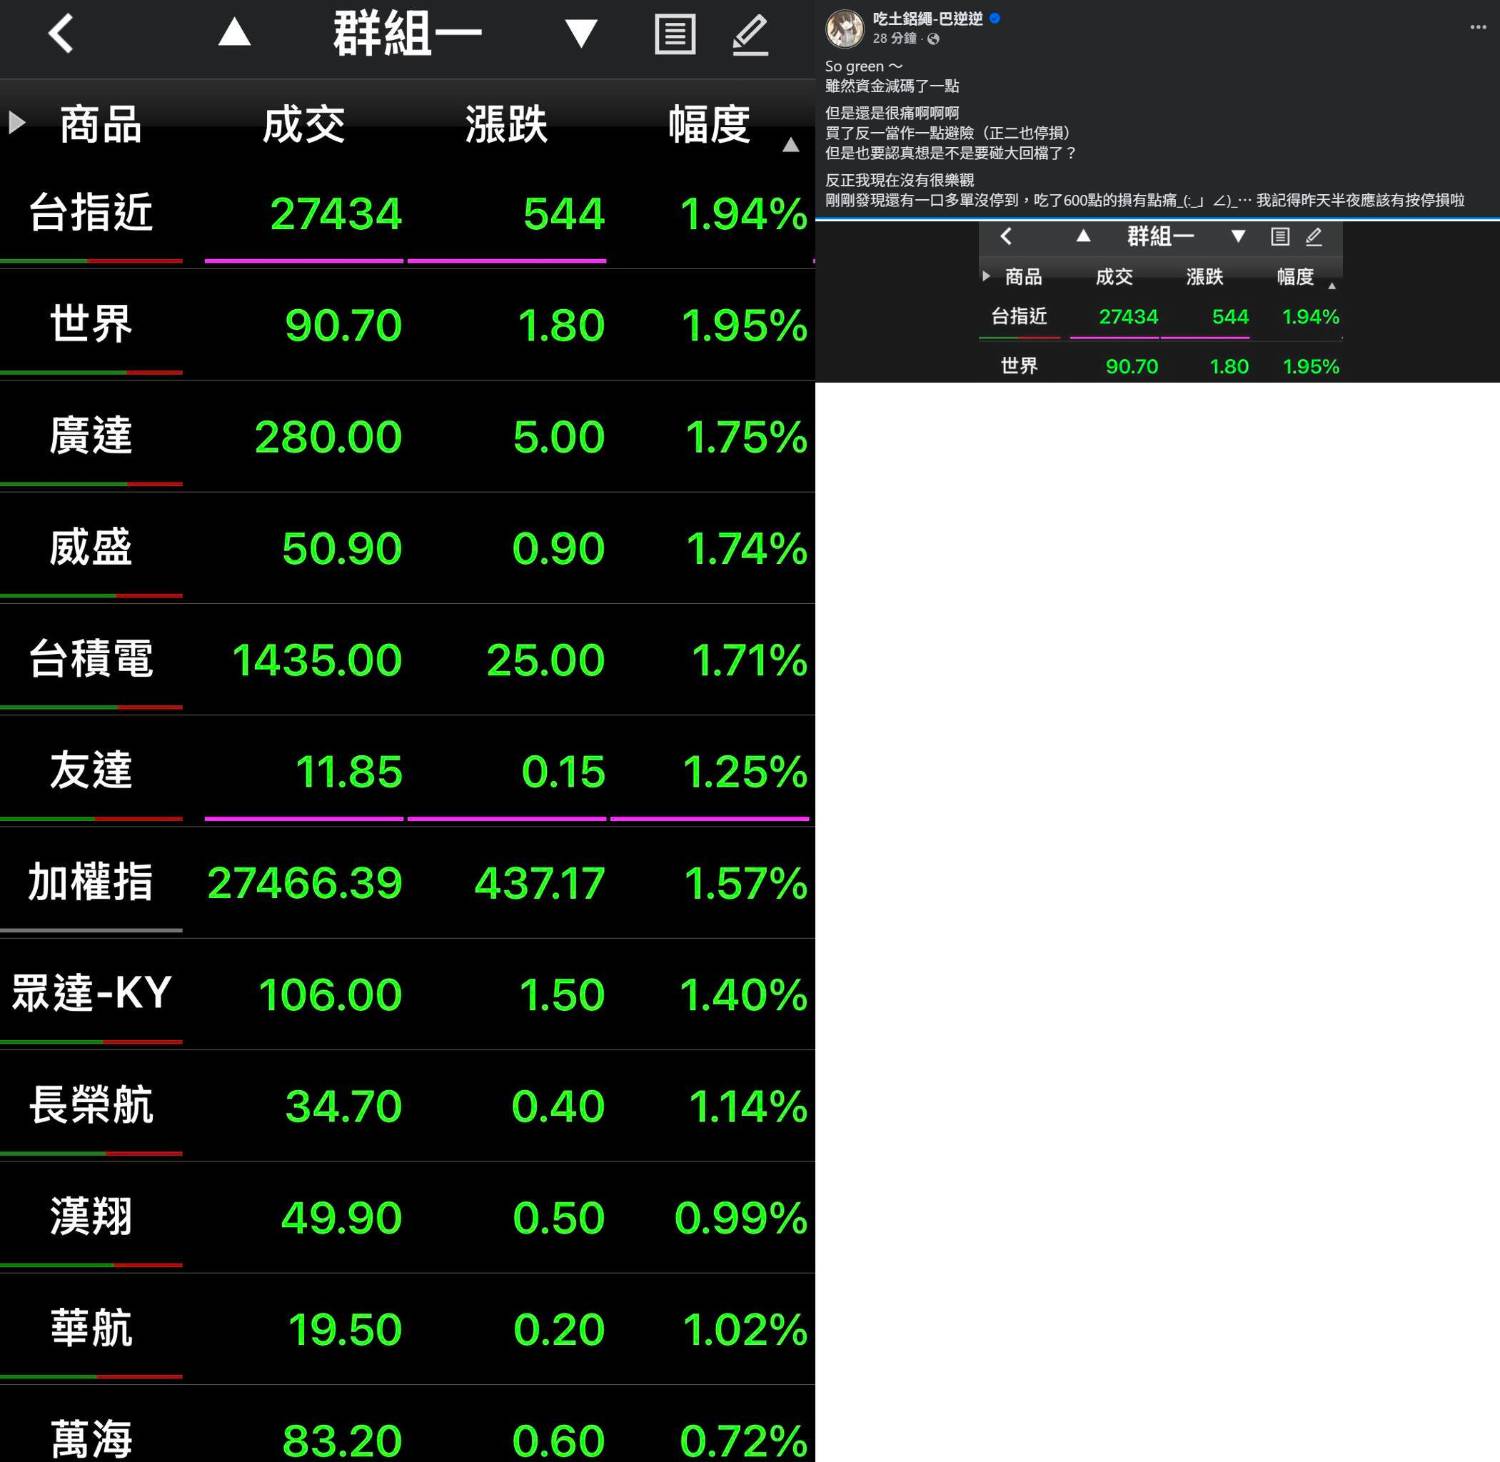Open the post author's profile avatar
Image resolution: width=1500 pixels, height=1462 pixels.
point(844,29)
